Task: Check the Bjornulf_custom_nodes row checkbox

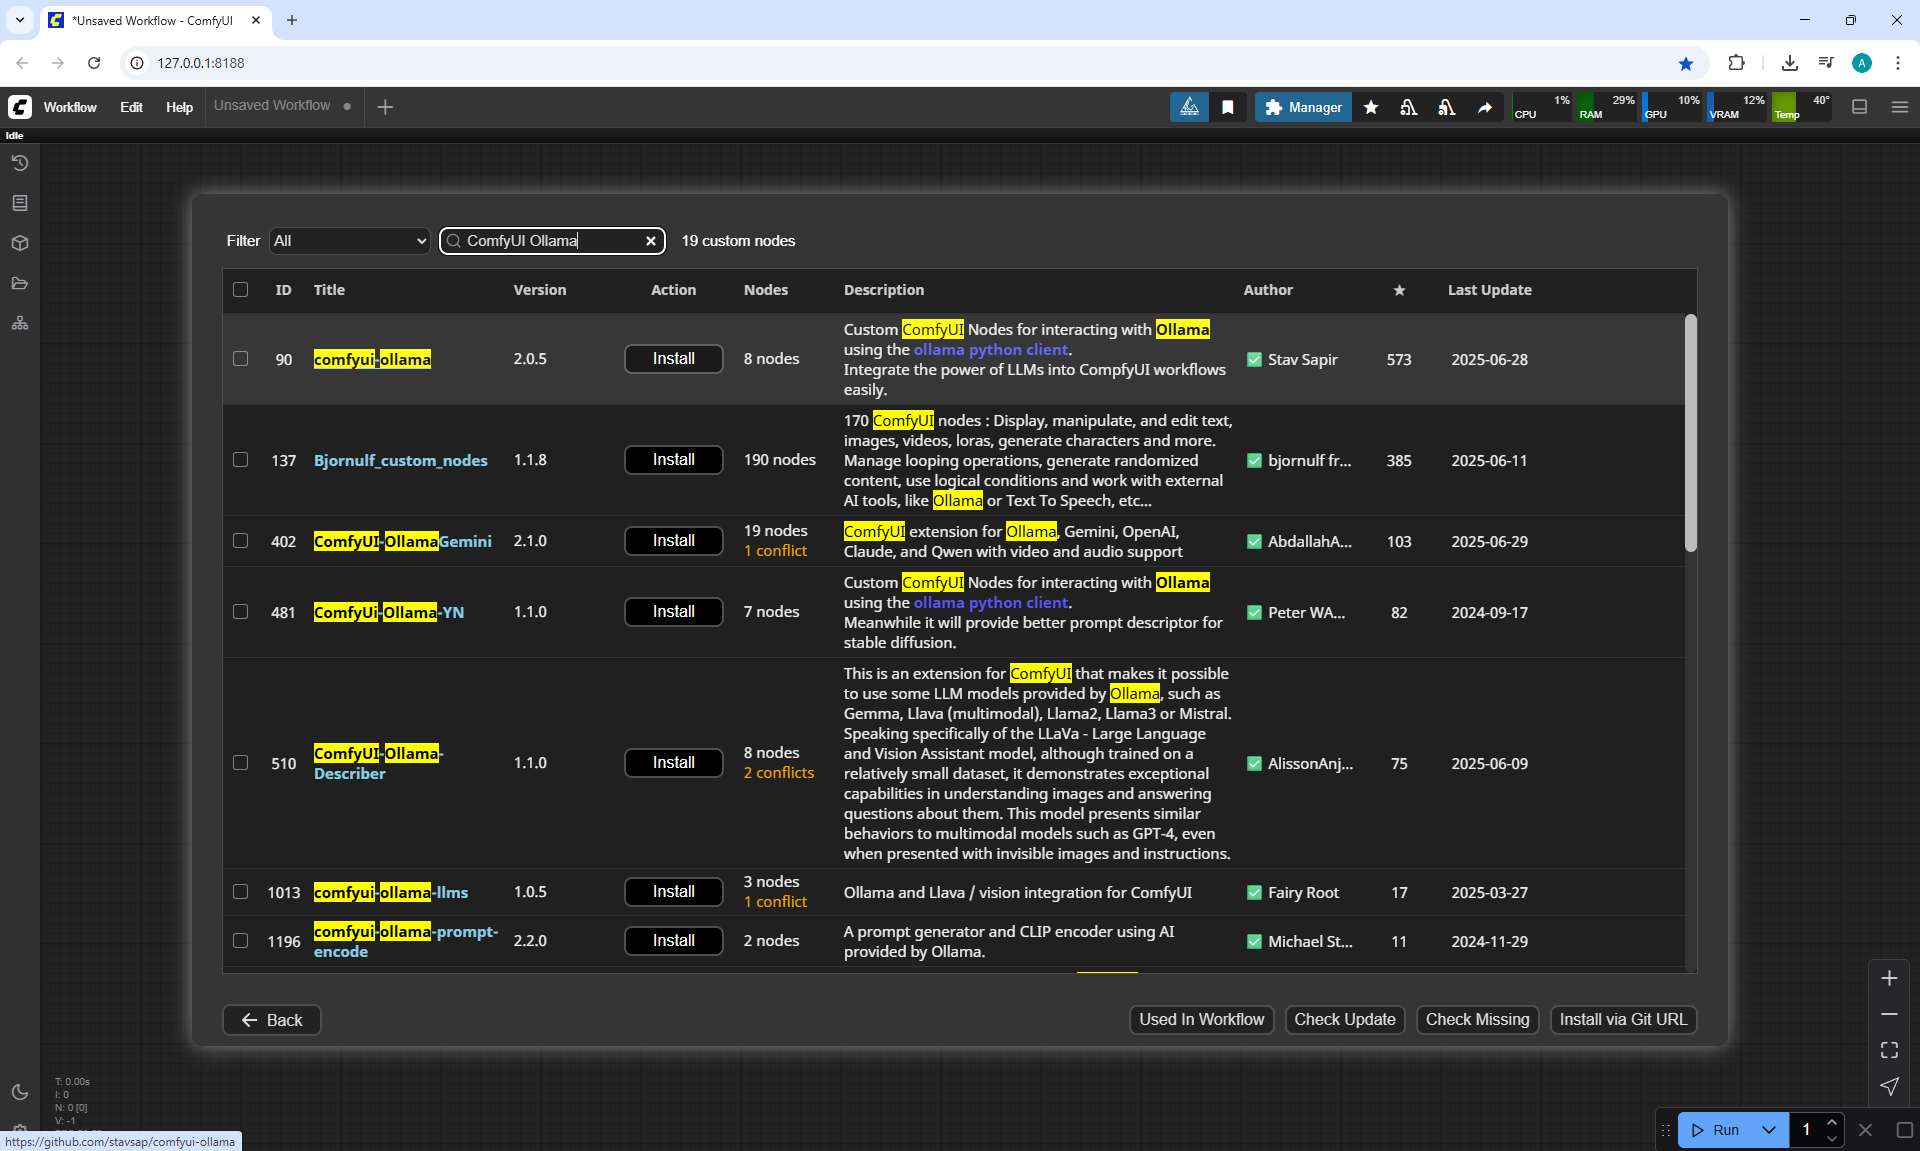Action: click(x=241, y=460)
